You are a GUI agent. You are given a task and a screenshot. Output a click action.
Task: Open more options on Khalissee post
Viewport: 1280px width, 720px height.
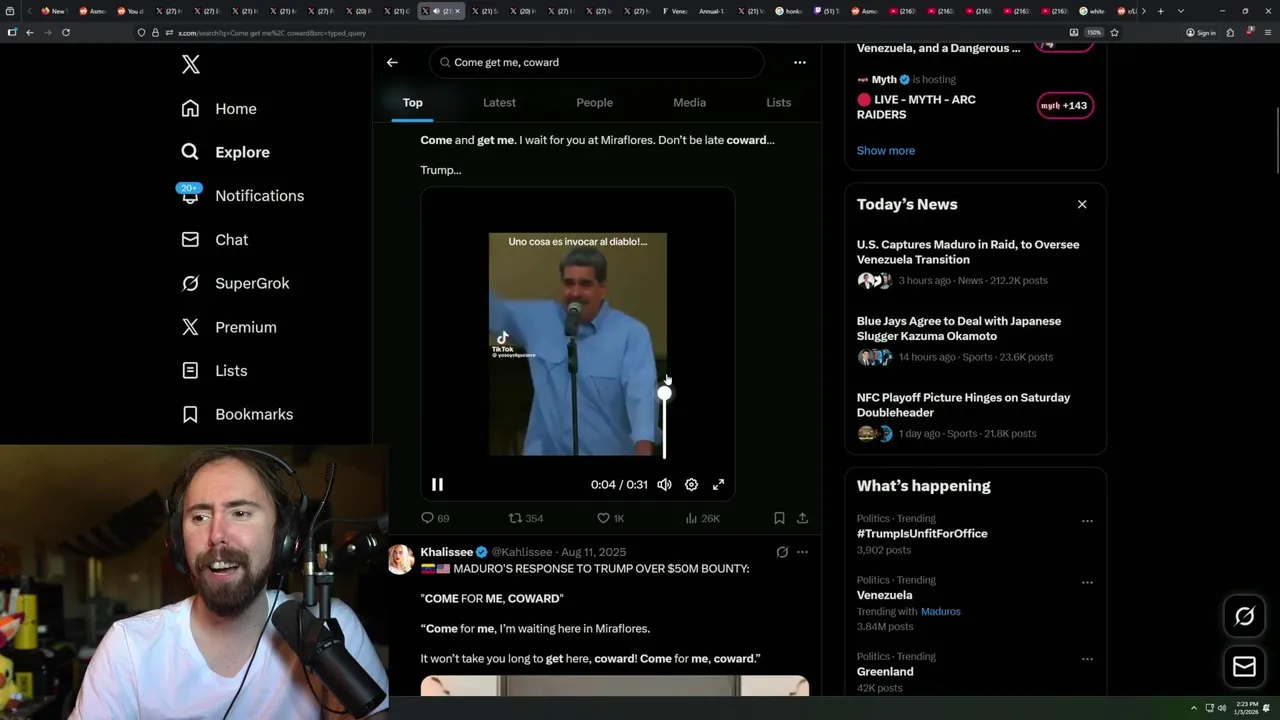(802, 552)
